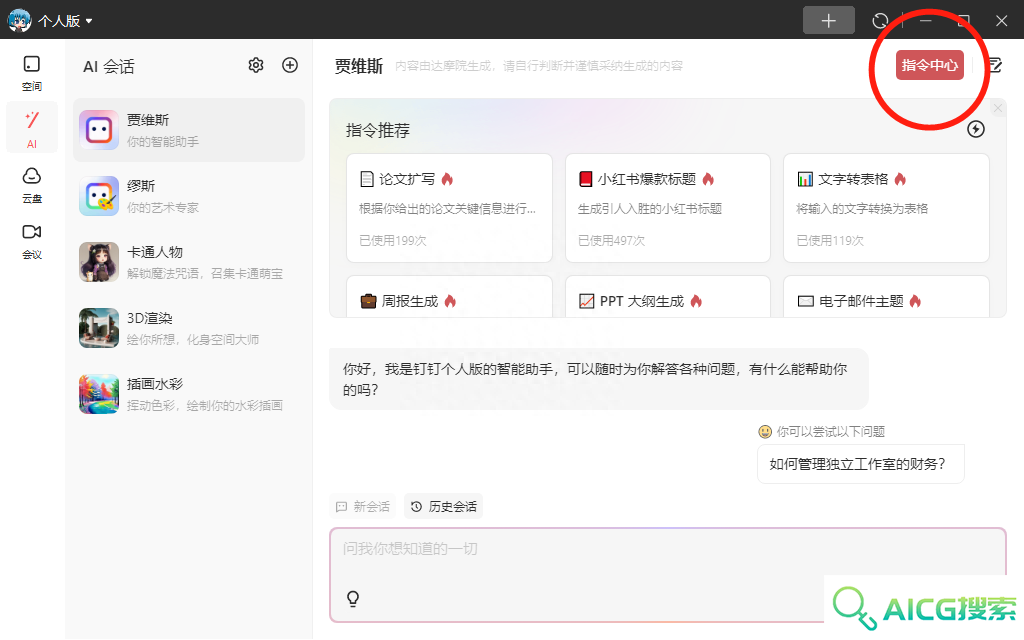Open the 云盘 cloud drive section
The height and width of the screenshot is (640, 1024).
31,185
